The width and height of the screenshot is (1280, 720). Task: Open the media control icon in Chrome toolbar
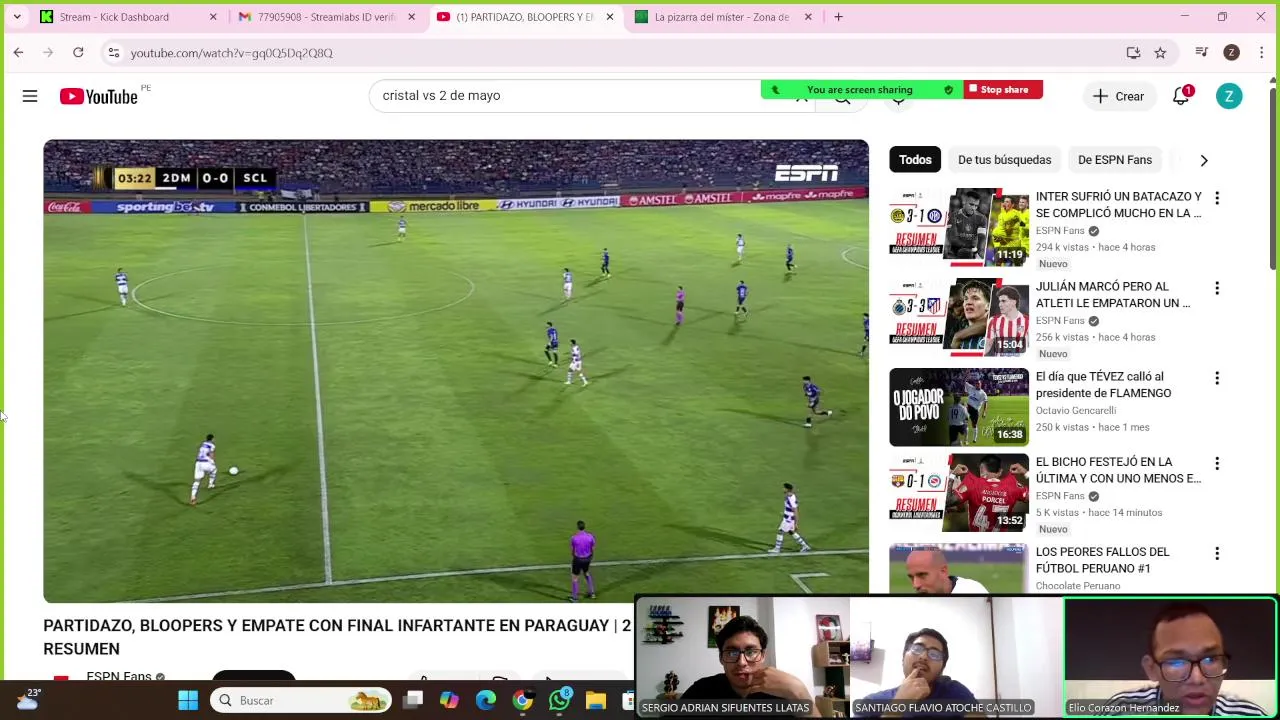point(1202,52)
